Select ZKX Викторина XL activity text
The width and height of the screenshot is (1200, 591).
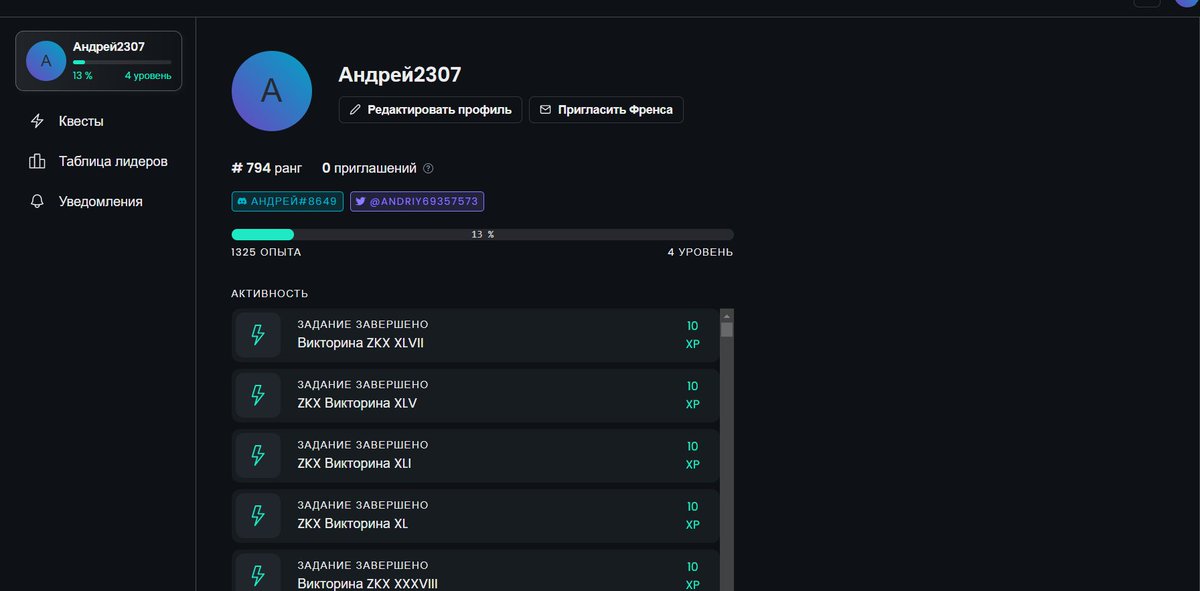pos(352,523)
